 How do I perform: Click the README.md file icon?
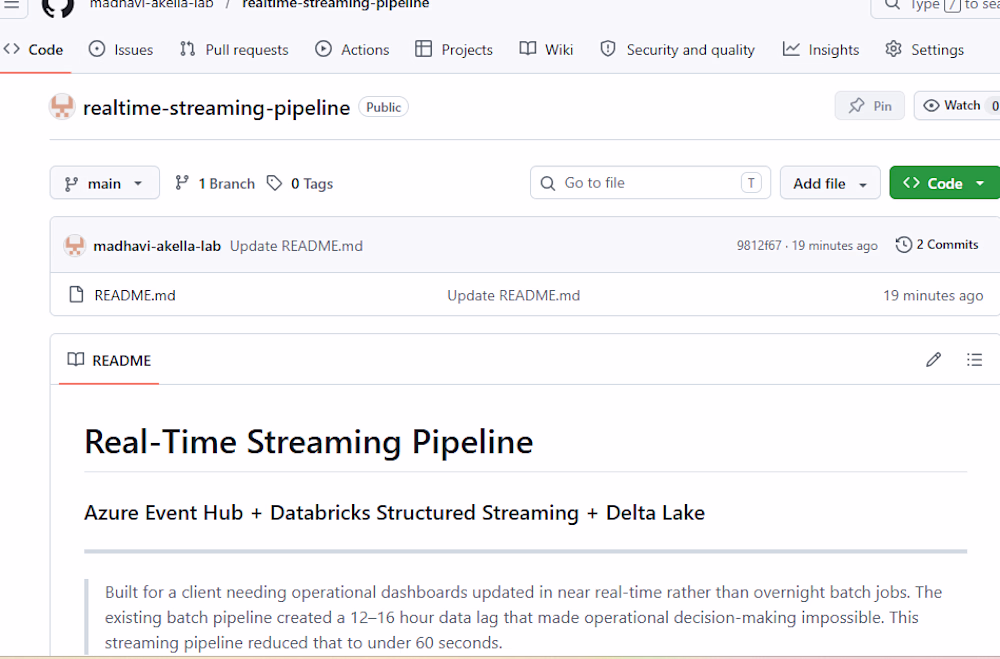coord(76,295)
